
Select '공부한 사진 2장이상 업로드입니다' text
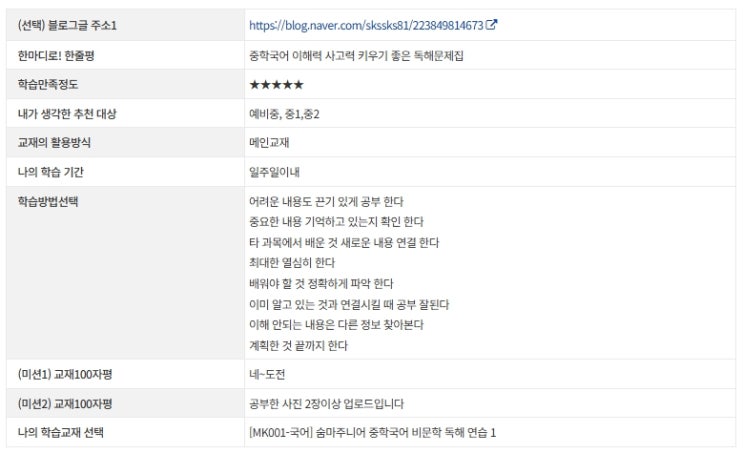point(326,404)
